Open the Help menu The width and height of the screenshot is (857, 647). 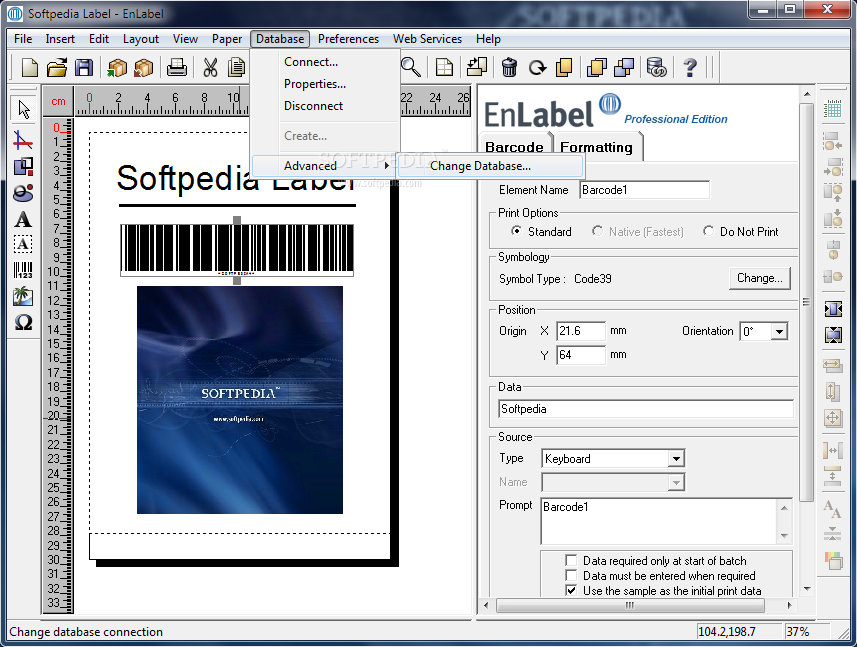tap(488, 39)
